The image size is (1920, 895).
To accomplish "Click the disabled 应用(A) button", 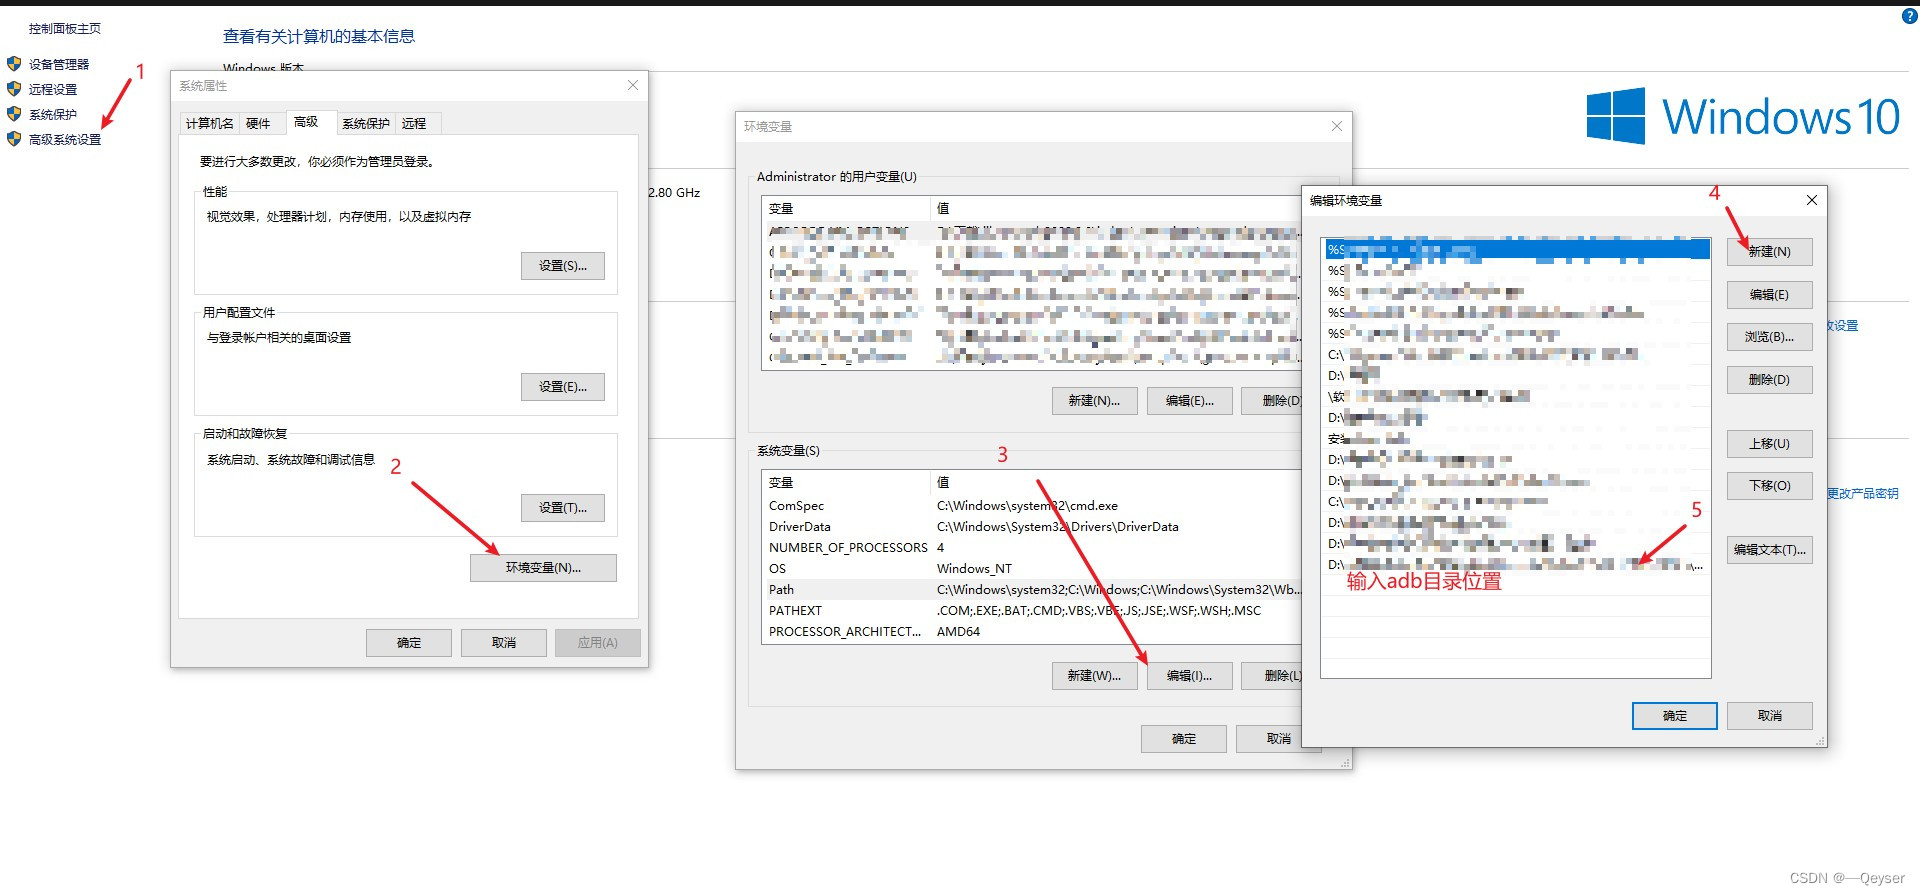I will click(x=598, y=643).
